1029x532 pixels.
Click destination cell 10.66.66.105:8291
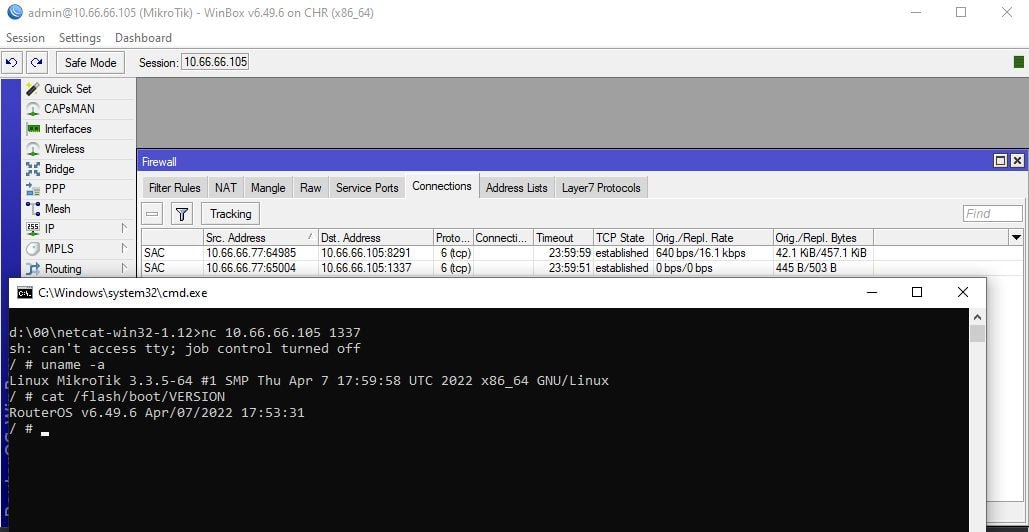(366, 253)
